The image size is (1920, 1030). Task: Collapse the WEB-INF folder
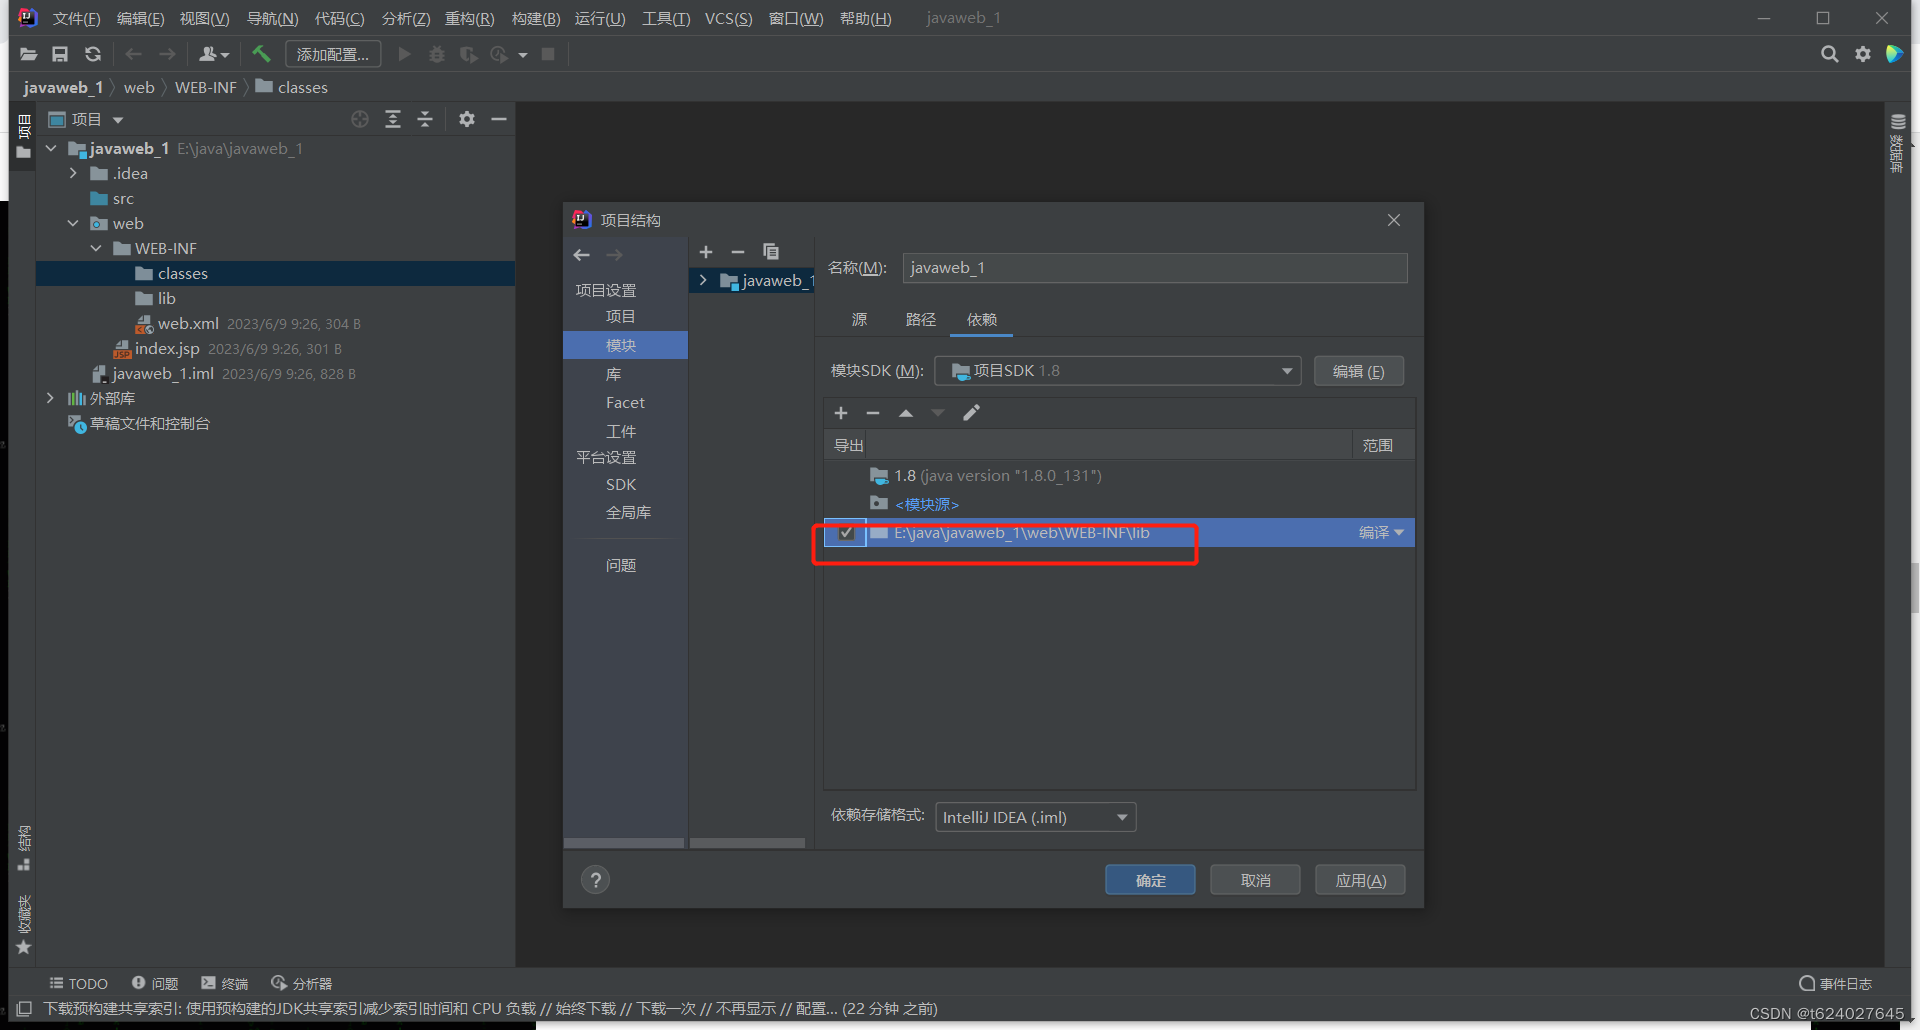tap(96, 248)
